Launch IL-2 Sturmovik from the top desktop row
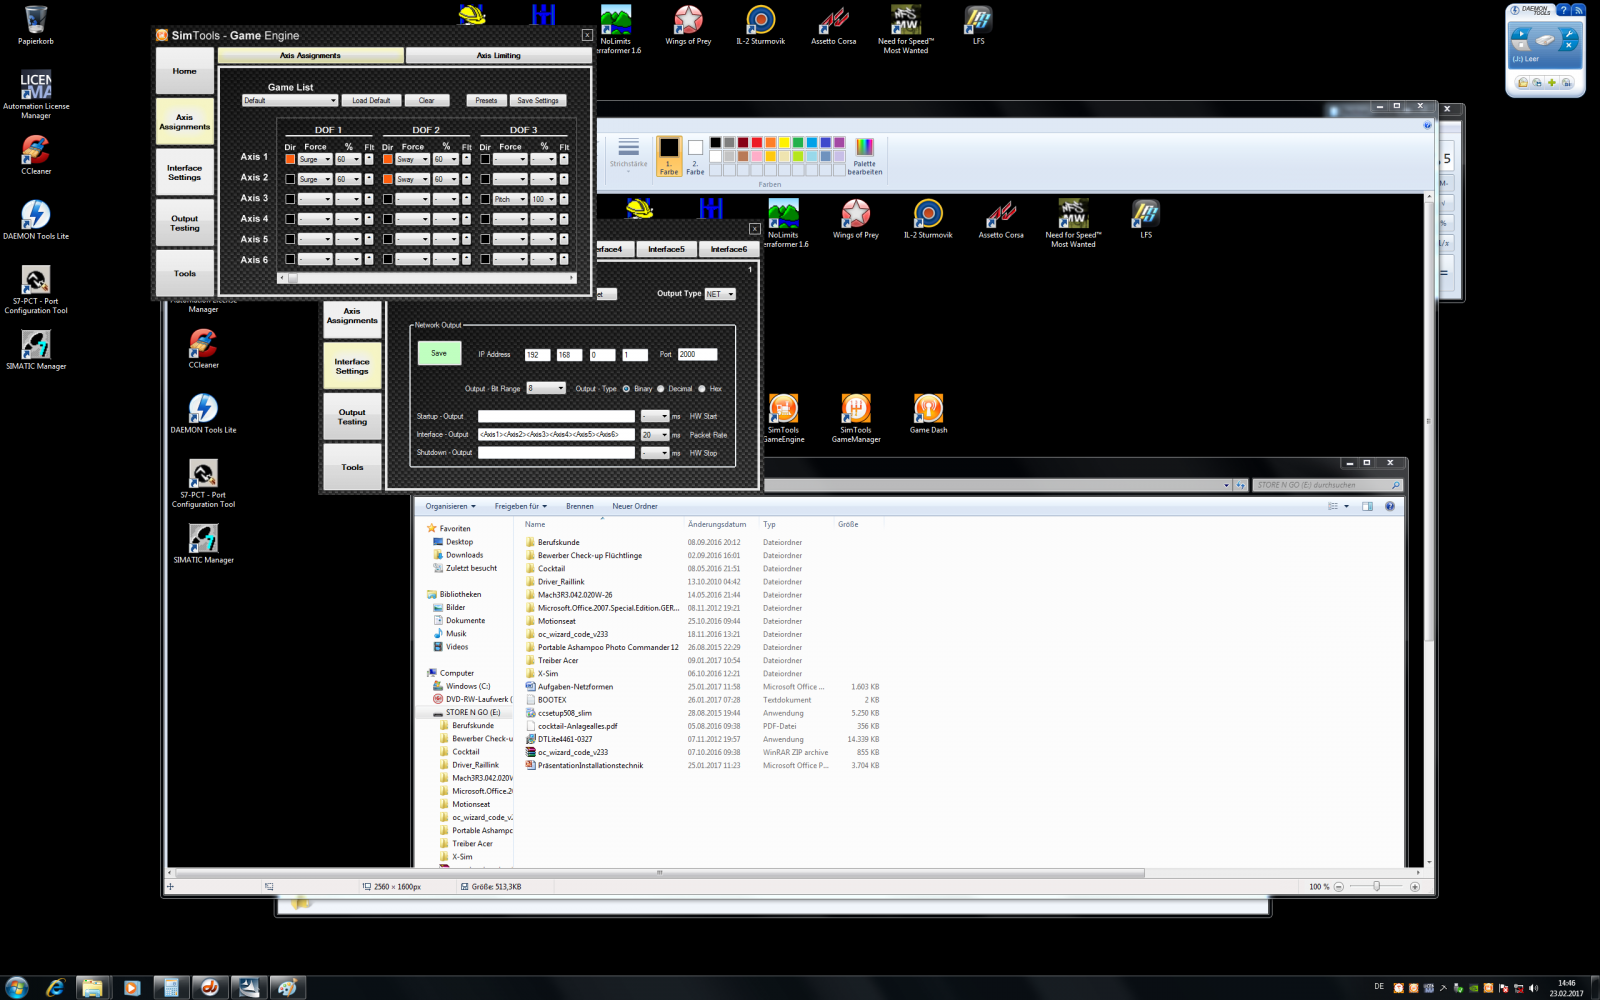The image size is (1600, 1000). point(760,25)
